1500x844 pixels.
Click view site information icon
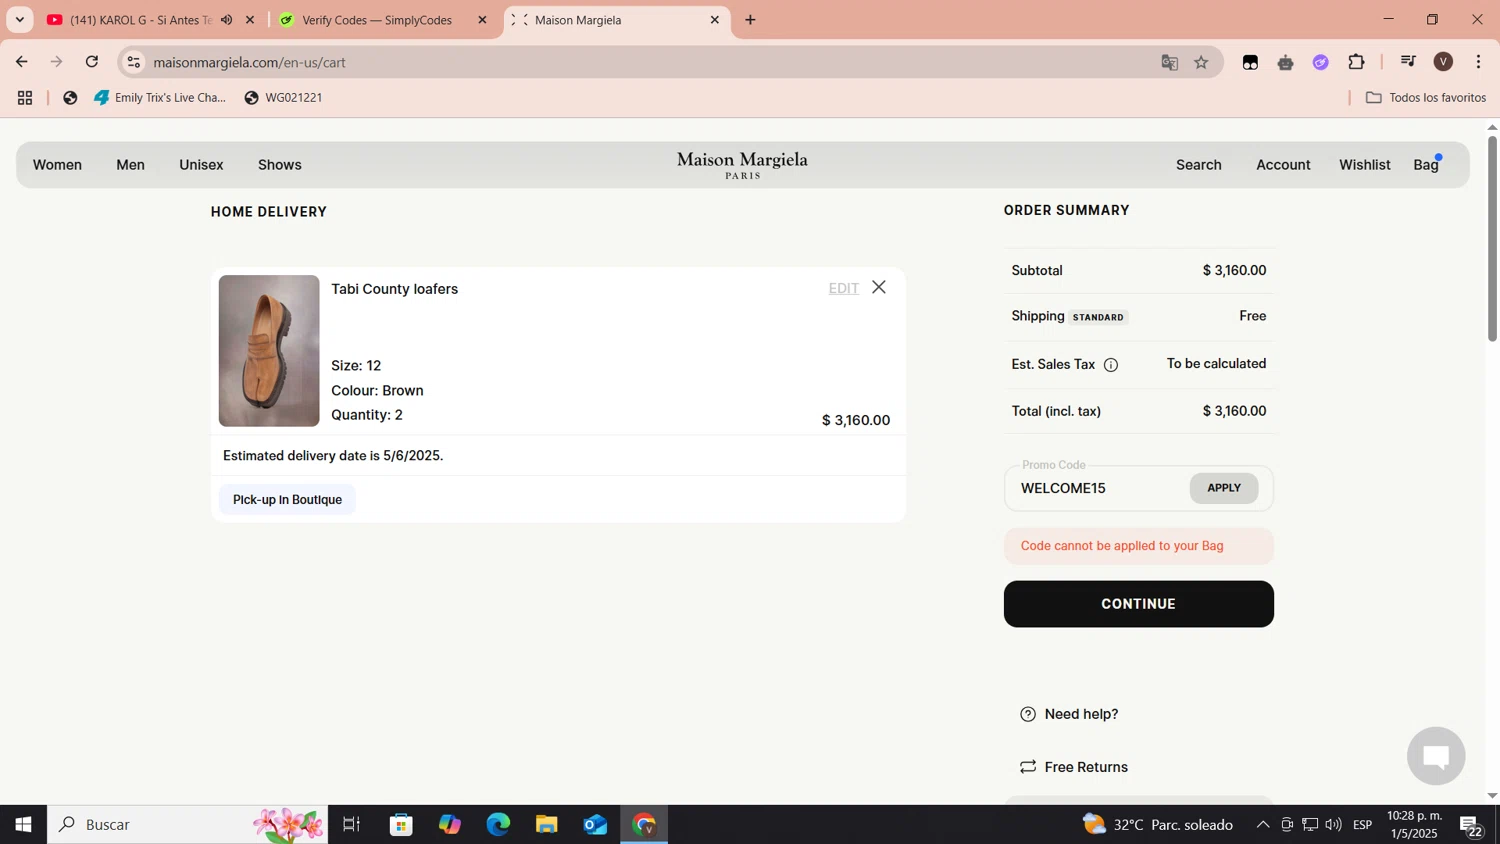click(x=134, y=62)
